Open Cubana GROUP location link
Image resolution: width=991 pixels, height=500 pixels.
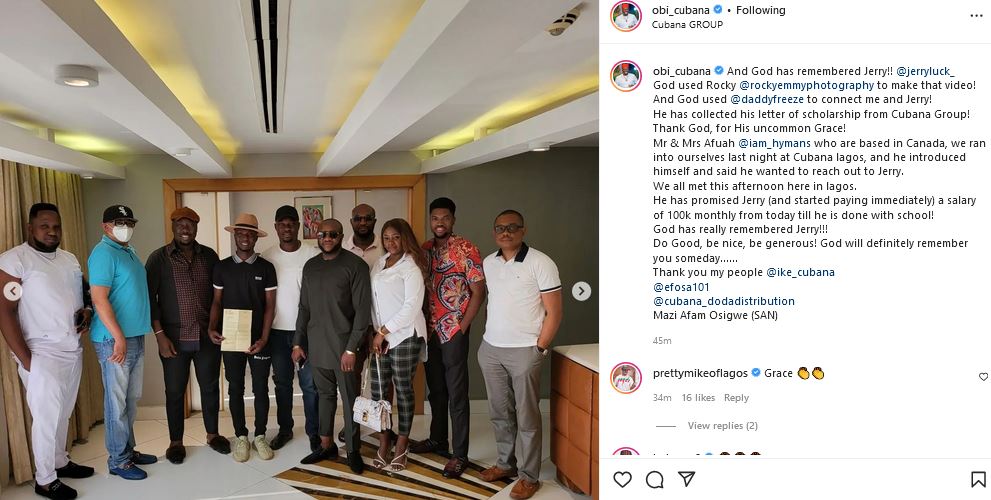pos(687,25)
